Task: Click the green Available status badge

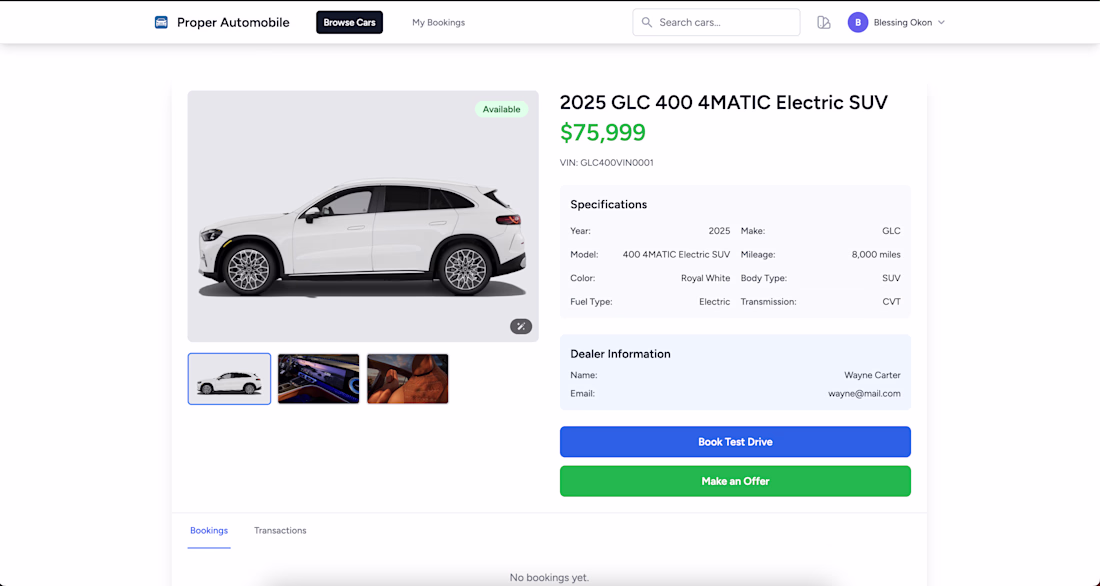Action: pyautogui.click(x=502, y=109)
